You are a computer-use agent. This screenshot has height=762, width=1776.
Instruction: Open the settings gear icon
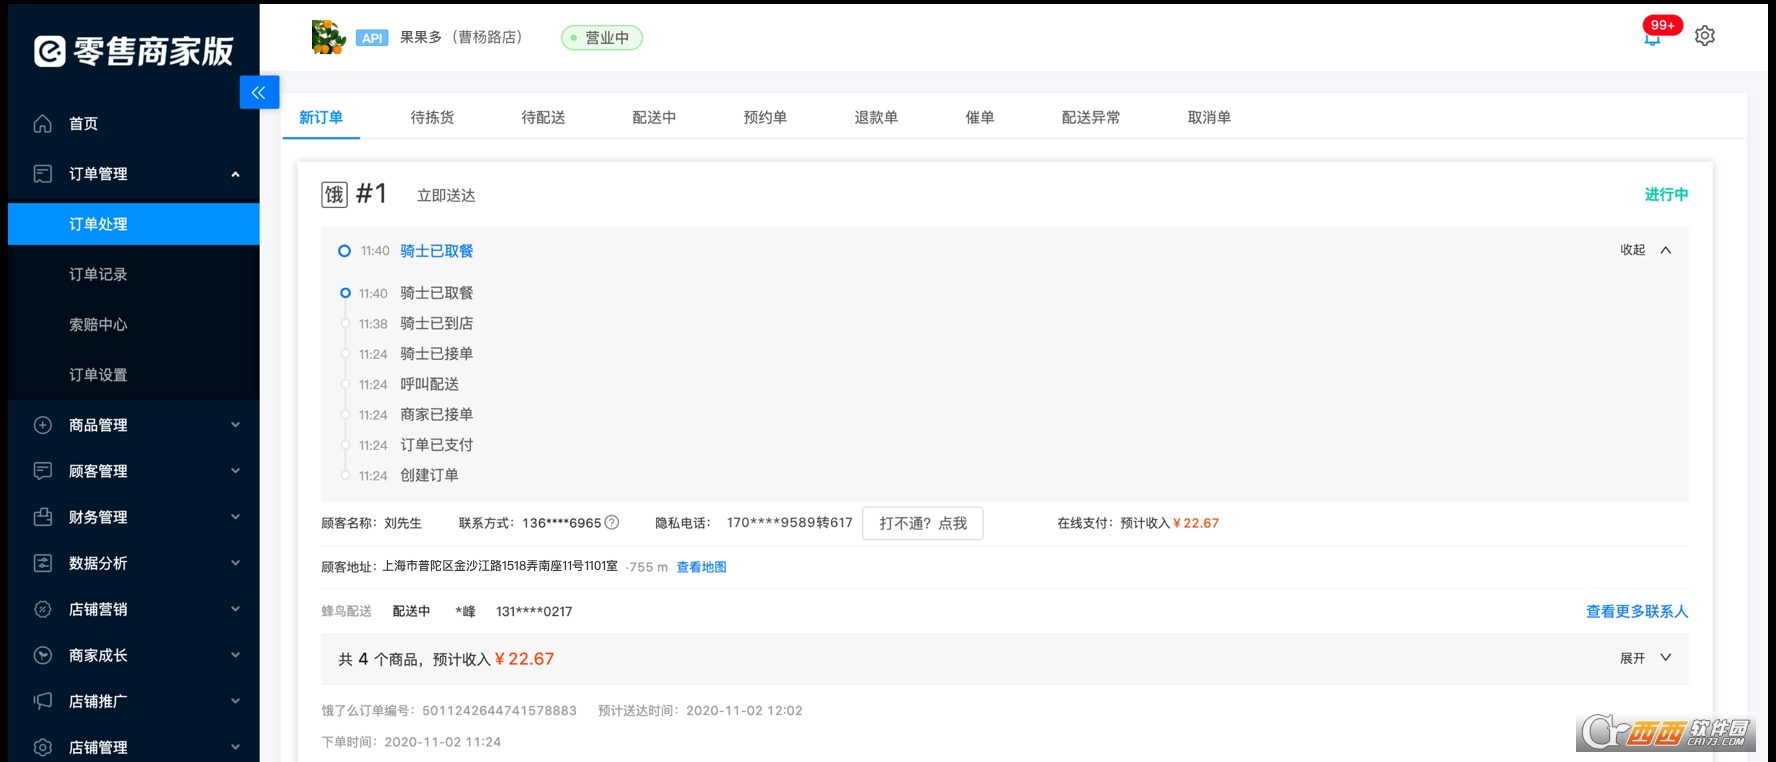point(1705,36)
